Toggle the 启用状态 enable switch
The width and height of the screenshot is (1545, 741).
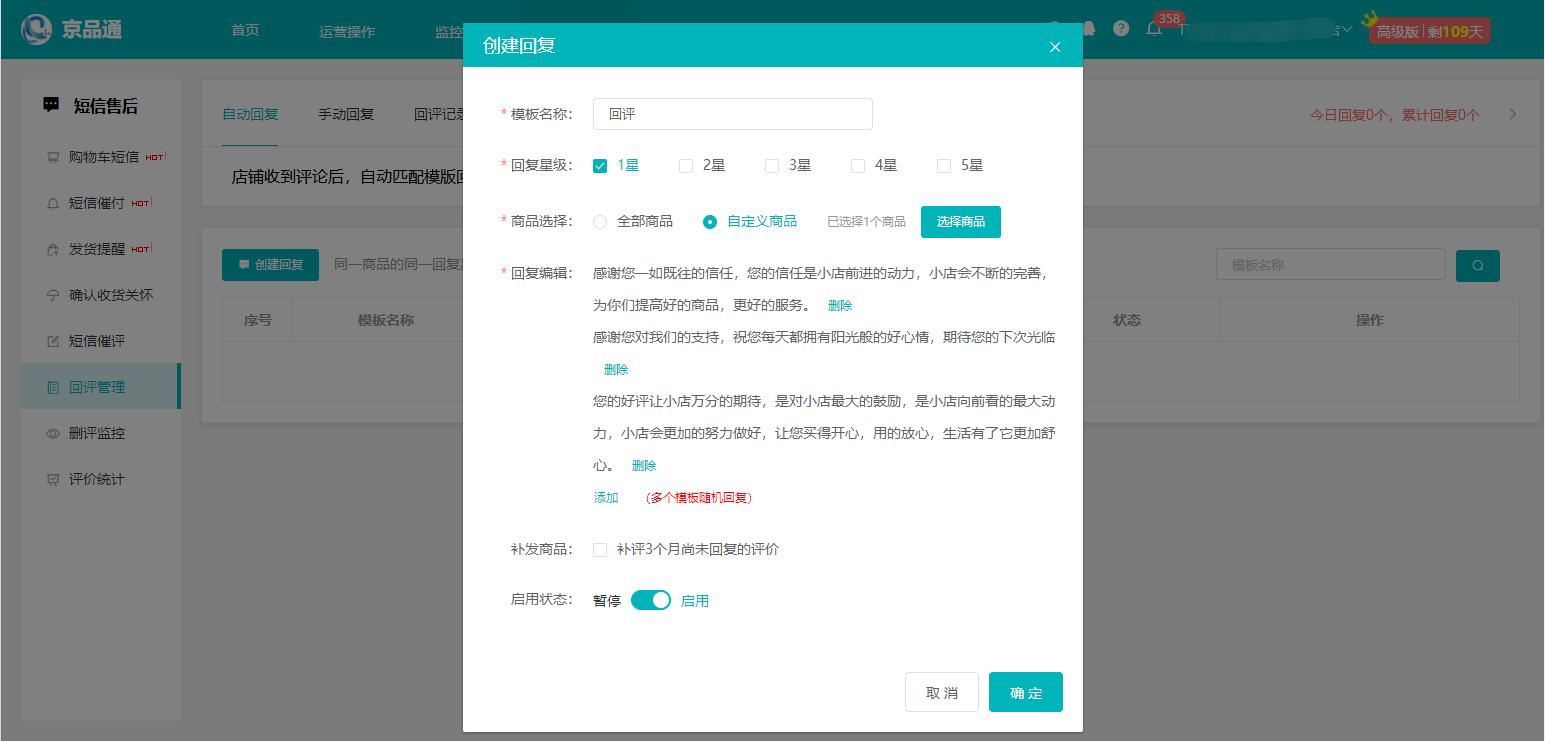(651, 600)
